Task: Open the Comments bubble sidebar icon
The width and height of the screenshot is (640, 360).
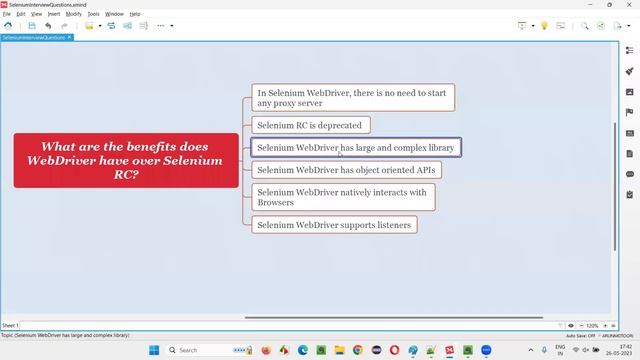Action: [630, 174]
